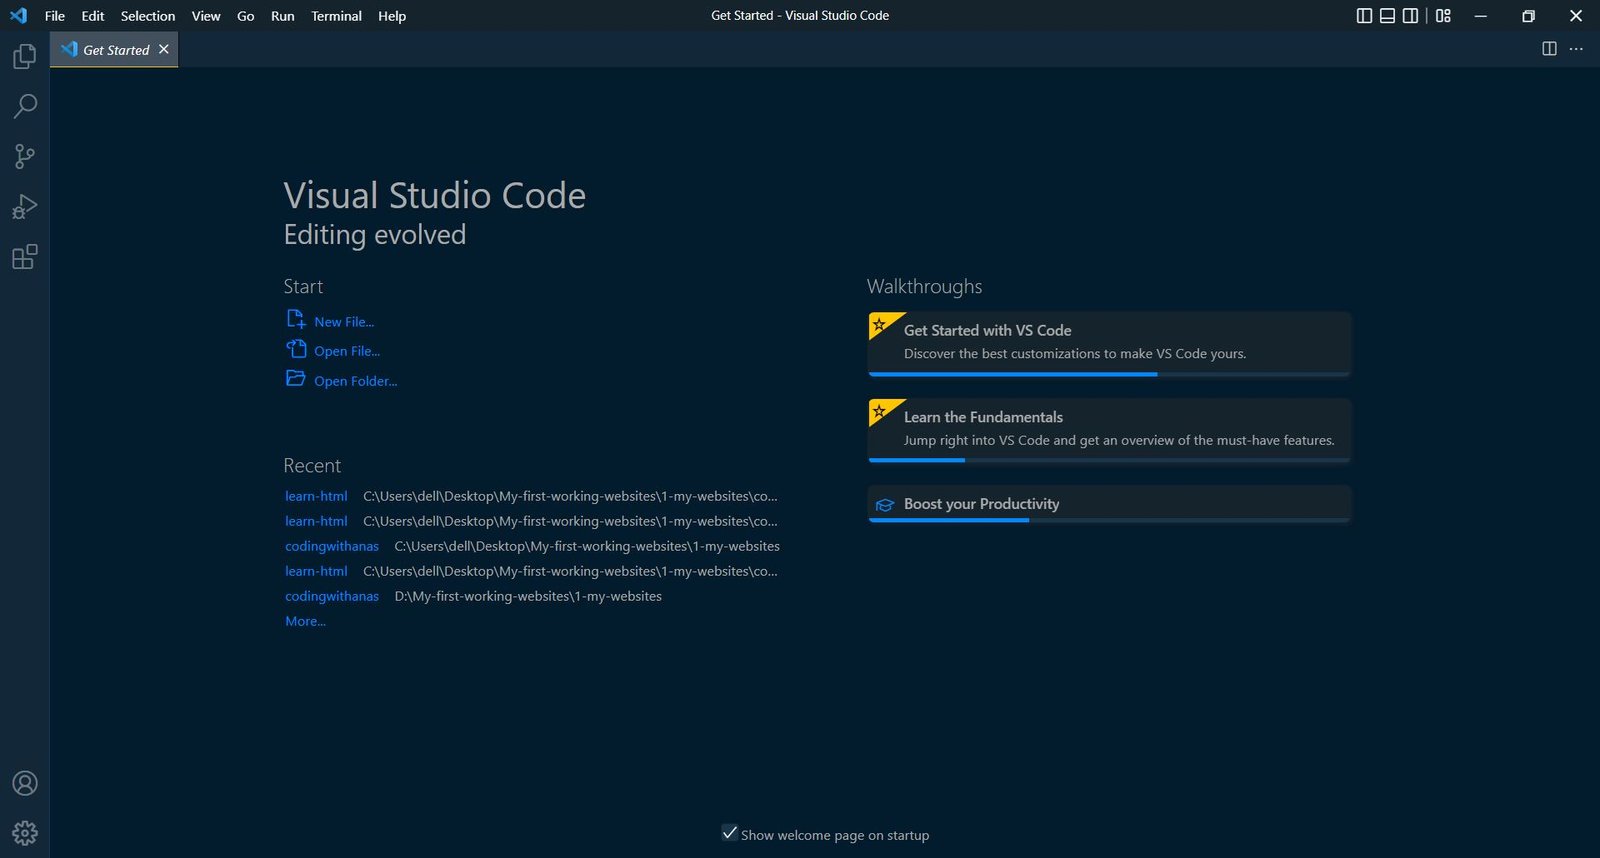Viewport: 1600px width, 858px height.
Task: Click the Open File... link
Action: tap(347, 351)
